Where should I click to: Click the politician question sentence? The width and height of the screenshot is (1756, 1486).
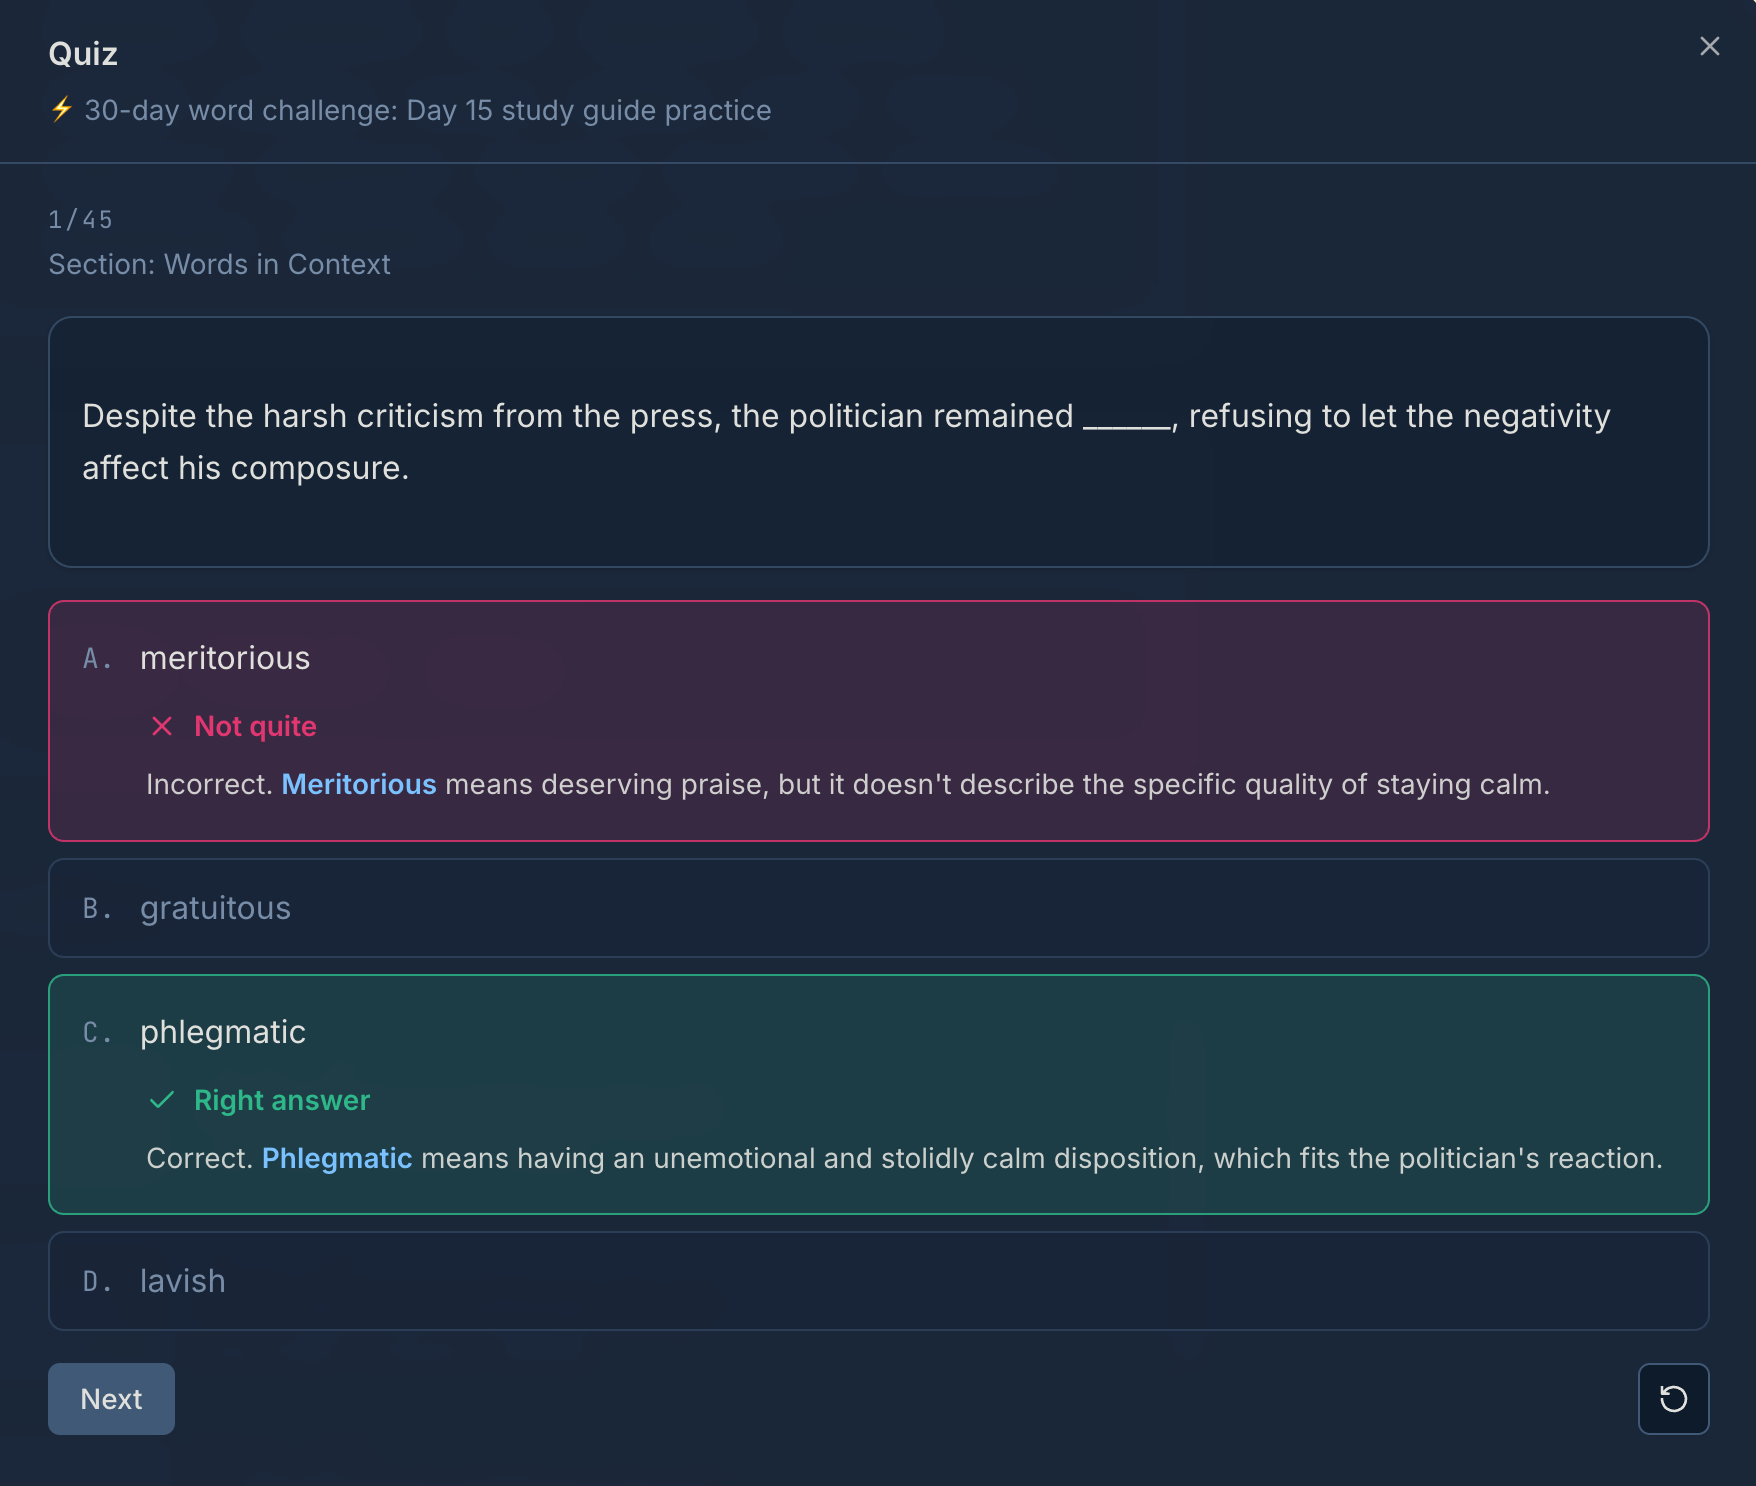click(x=845, y=442)
